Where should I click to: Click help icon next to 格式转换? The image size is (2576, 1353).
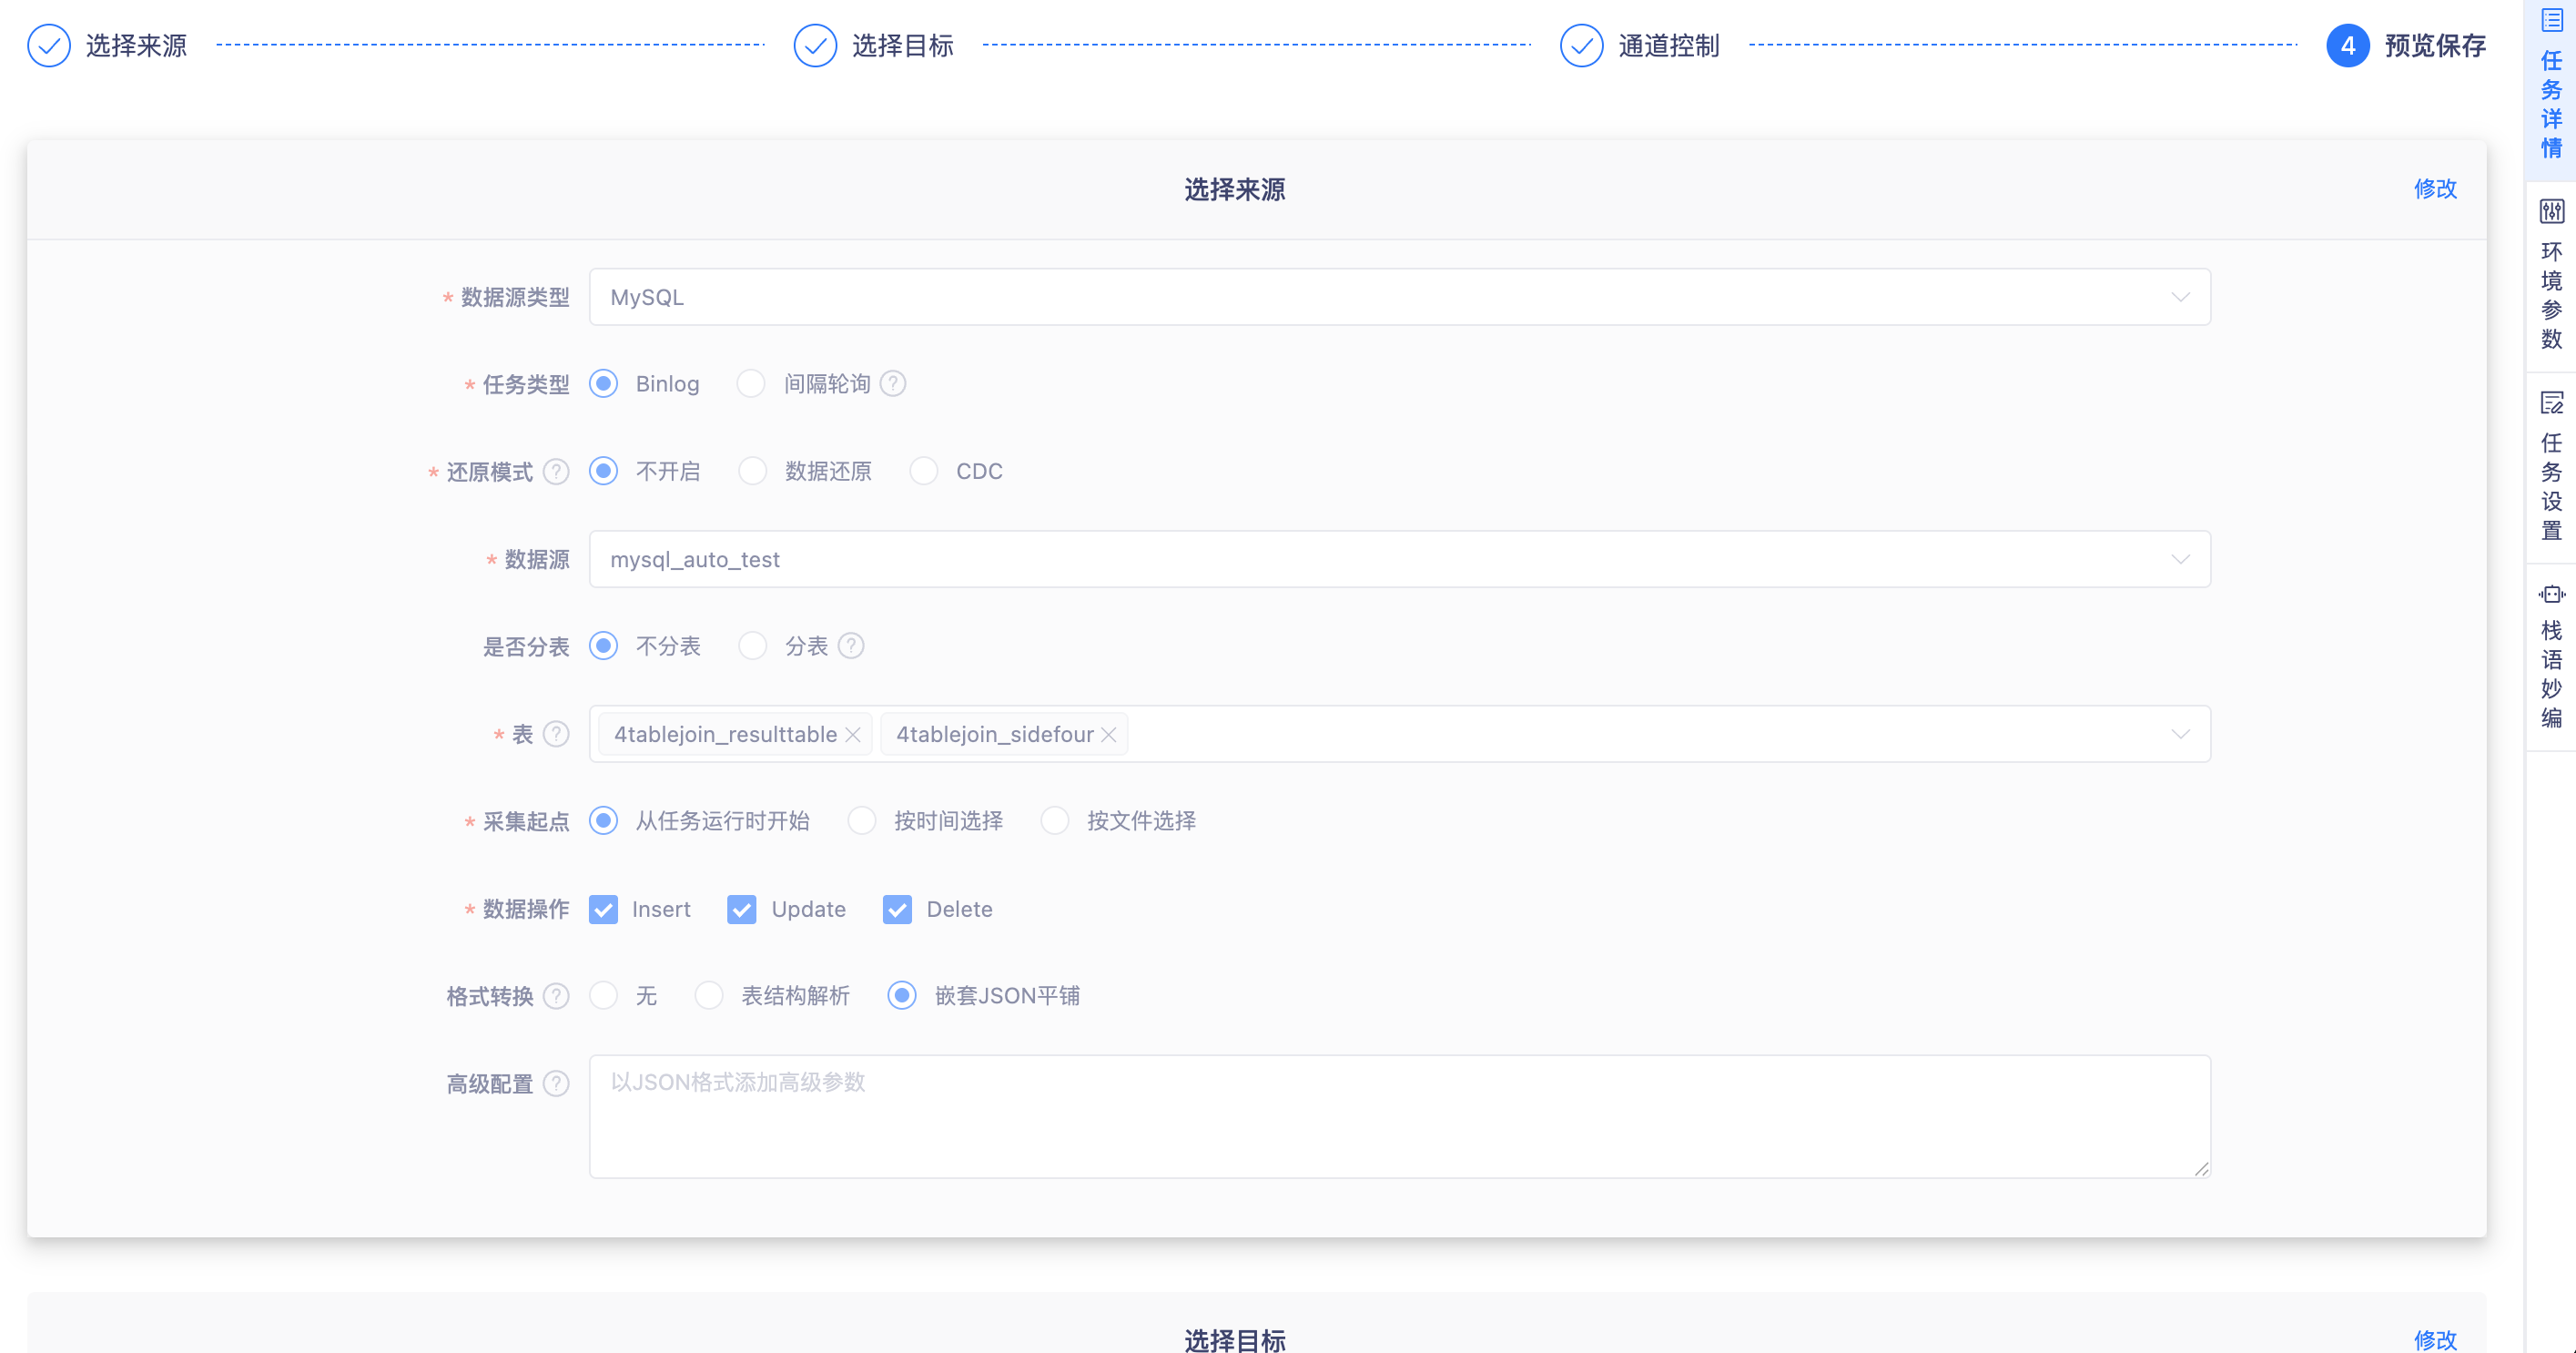point(556,997)
